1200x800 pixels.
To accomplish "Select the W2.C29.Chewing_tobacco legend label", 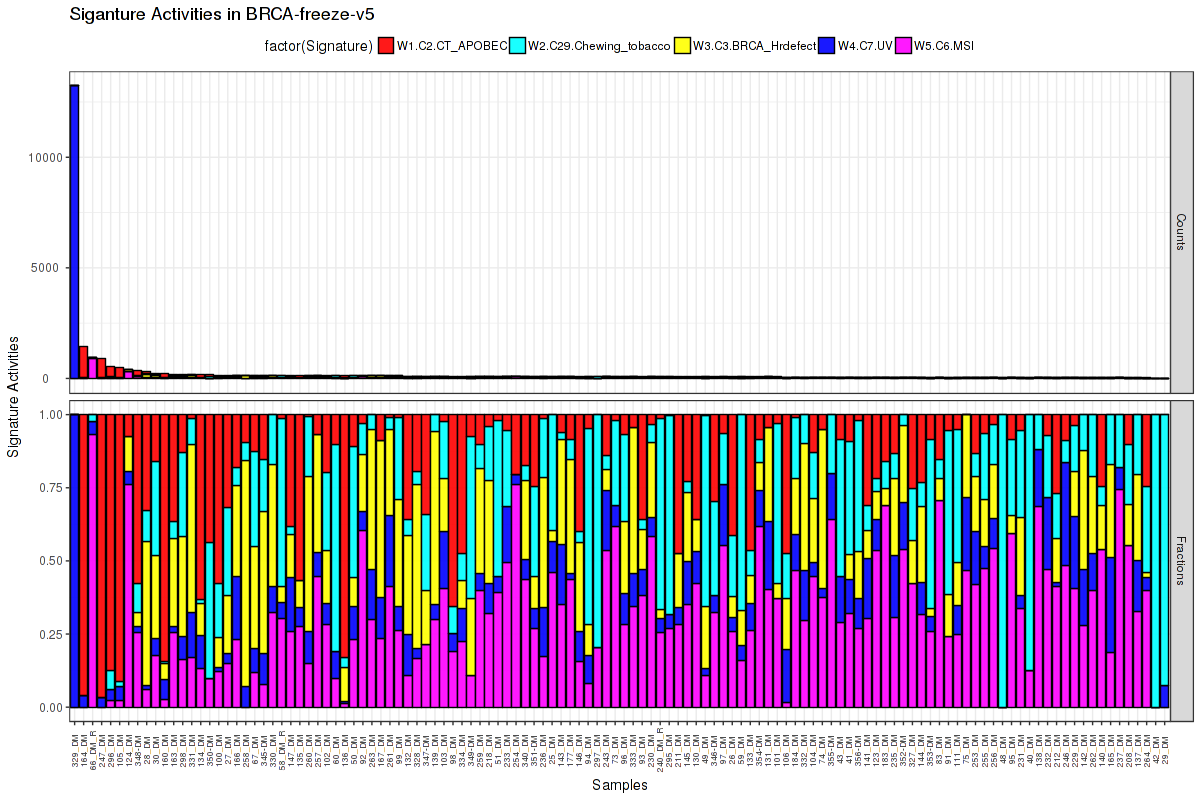I will (599, 45).
